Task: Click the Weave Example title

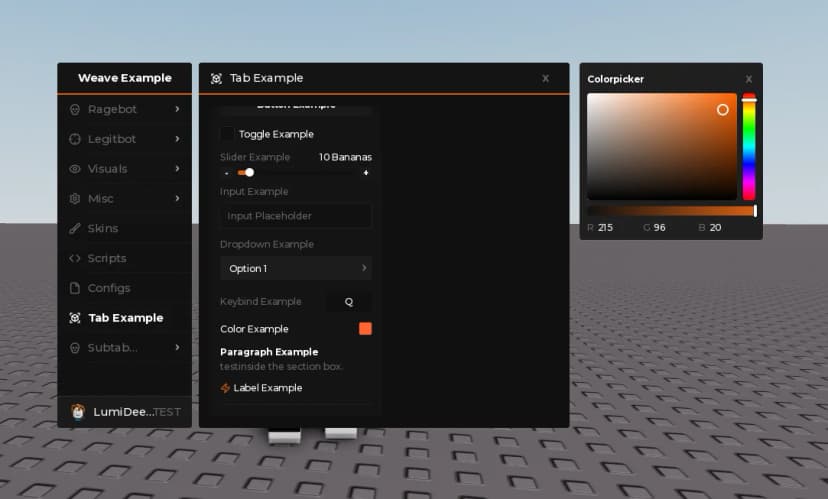Action: 125,78
